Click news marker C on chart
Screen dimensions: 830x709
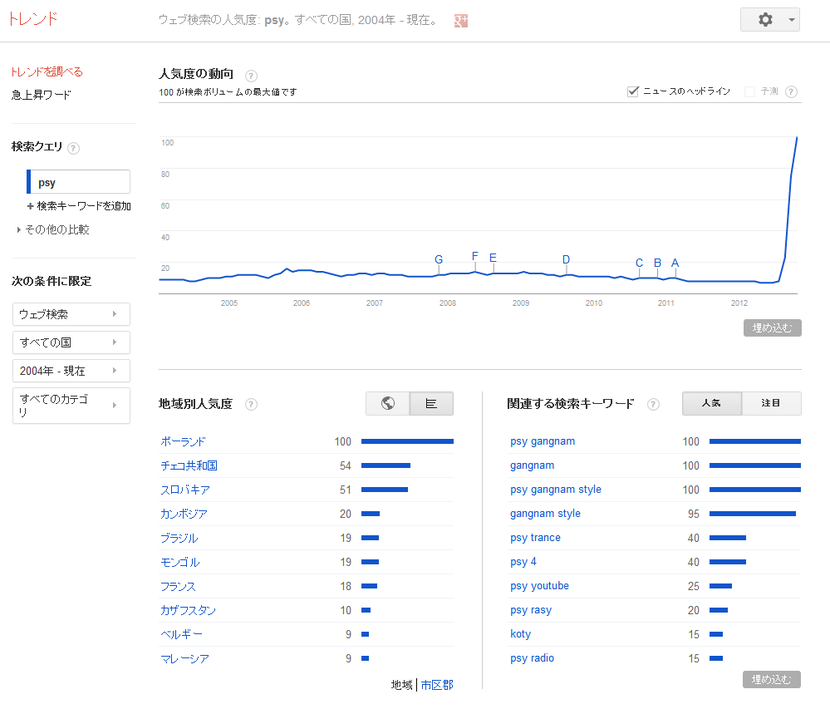[639, 263]
